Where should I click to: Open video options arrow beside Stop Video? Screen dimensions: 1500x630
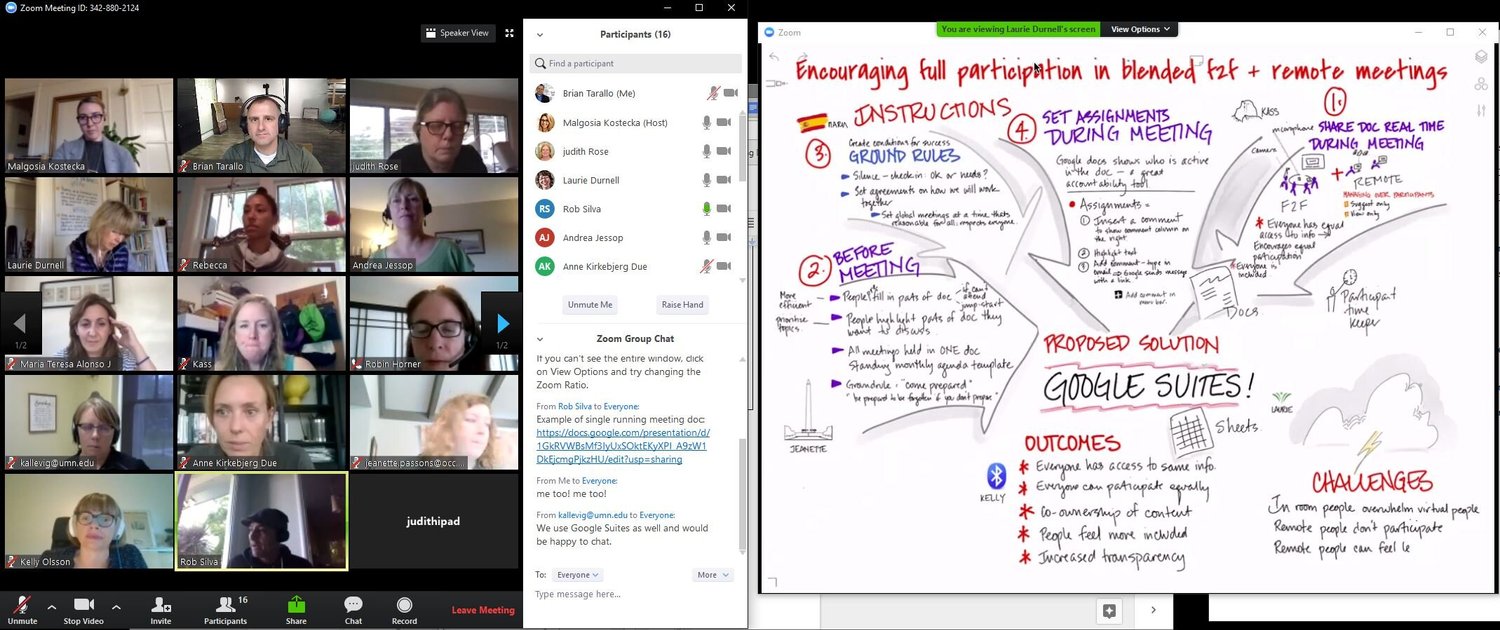pos(116,607)
